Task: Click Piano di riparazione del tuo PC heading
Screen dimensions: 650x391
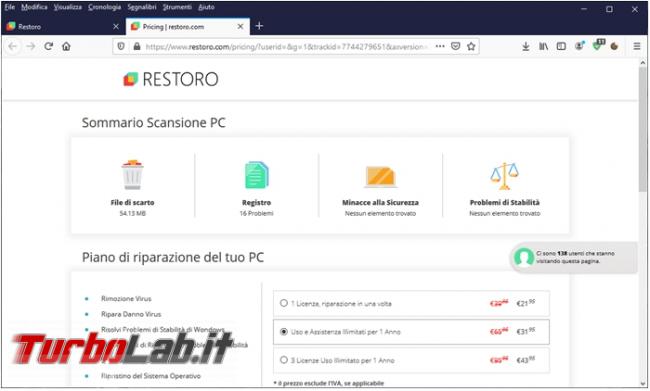Action: [173, 257]
